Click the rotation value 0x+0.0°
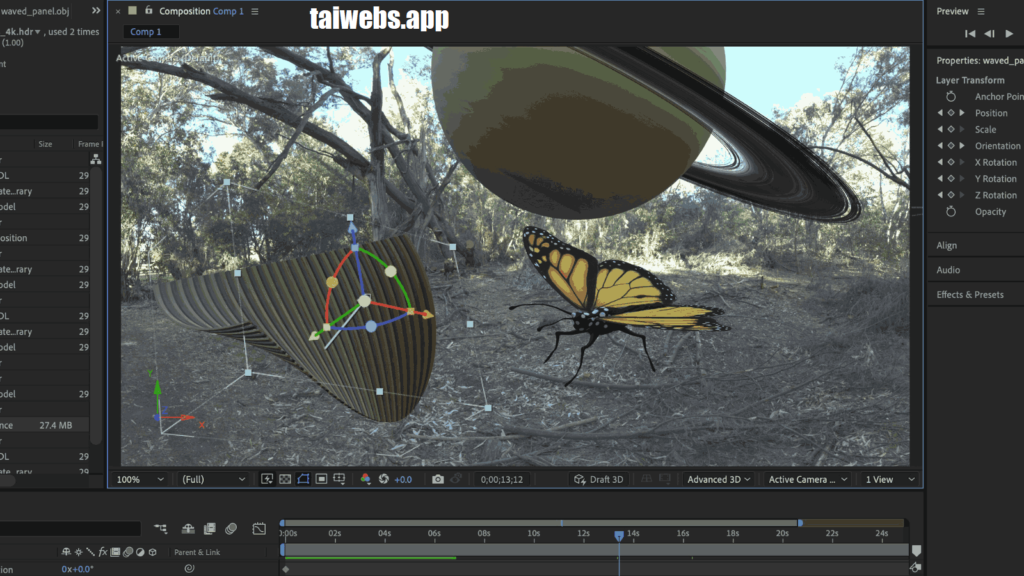1024x576 pixels. 77,569
